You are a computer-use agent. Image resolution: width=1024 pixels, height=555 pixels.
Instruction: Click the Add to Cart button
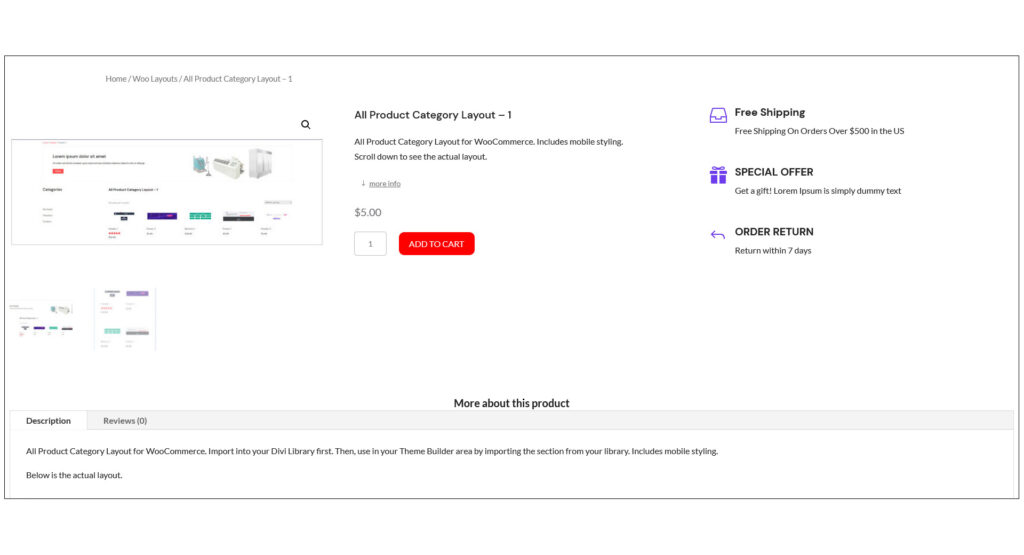[436, 244]
